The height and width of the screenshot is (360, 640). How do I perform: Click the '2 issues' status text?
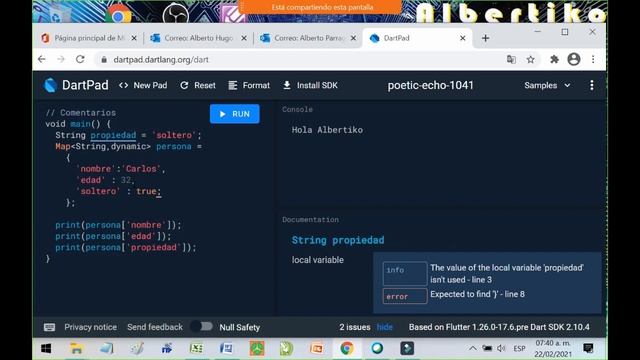pyautogui.click(x=355, y=327)
